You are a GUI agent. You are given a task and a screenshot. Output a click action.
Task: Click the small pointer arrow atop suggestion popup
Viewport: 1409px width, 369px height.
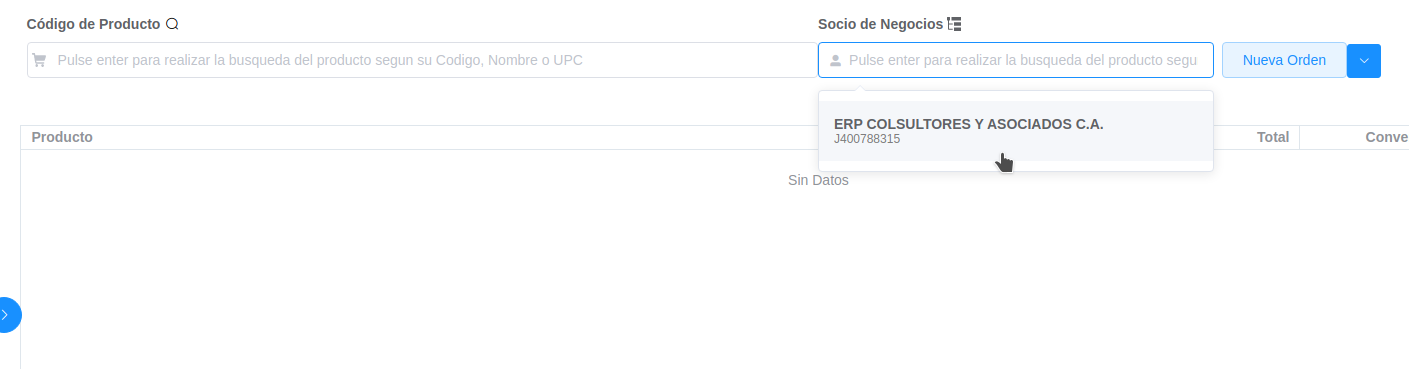coord(858,88)
